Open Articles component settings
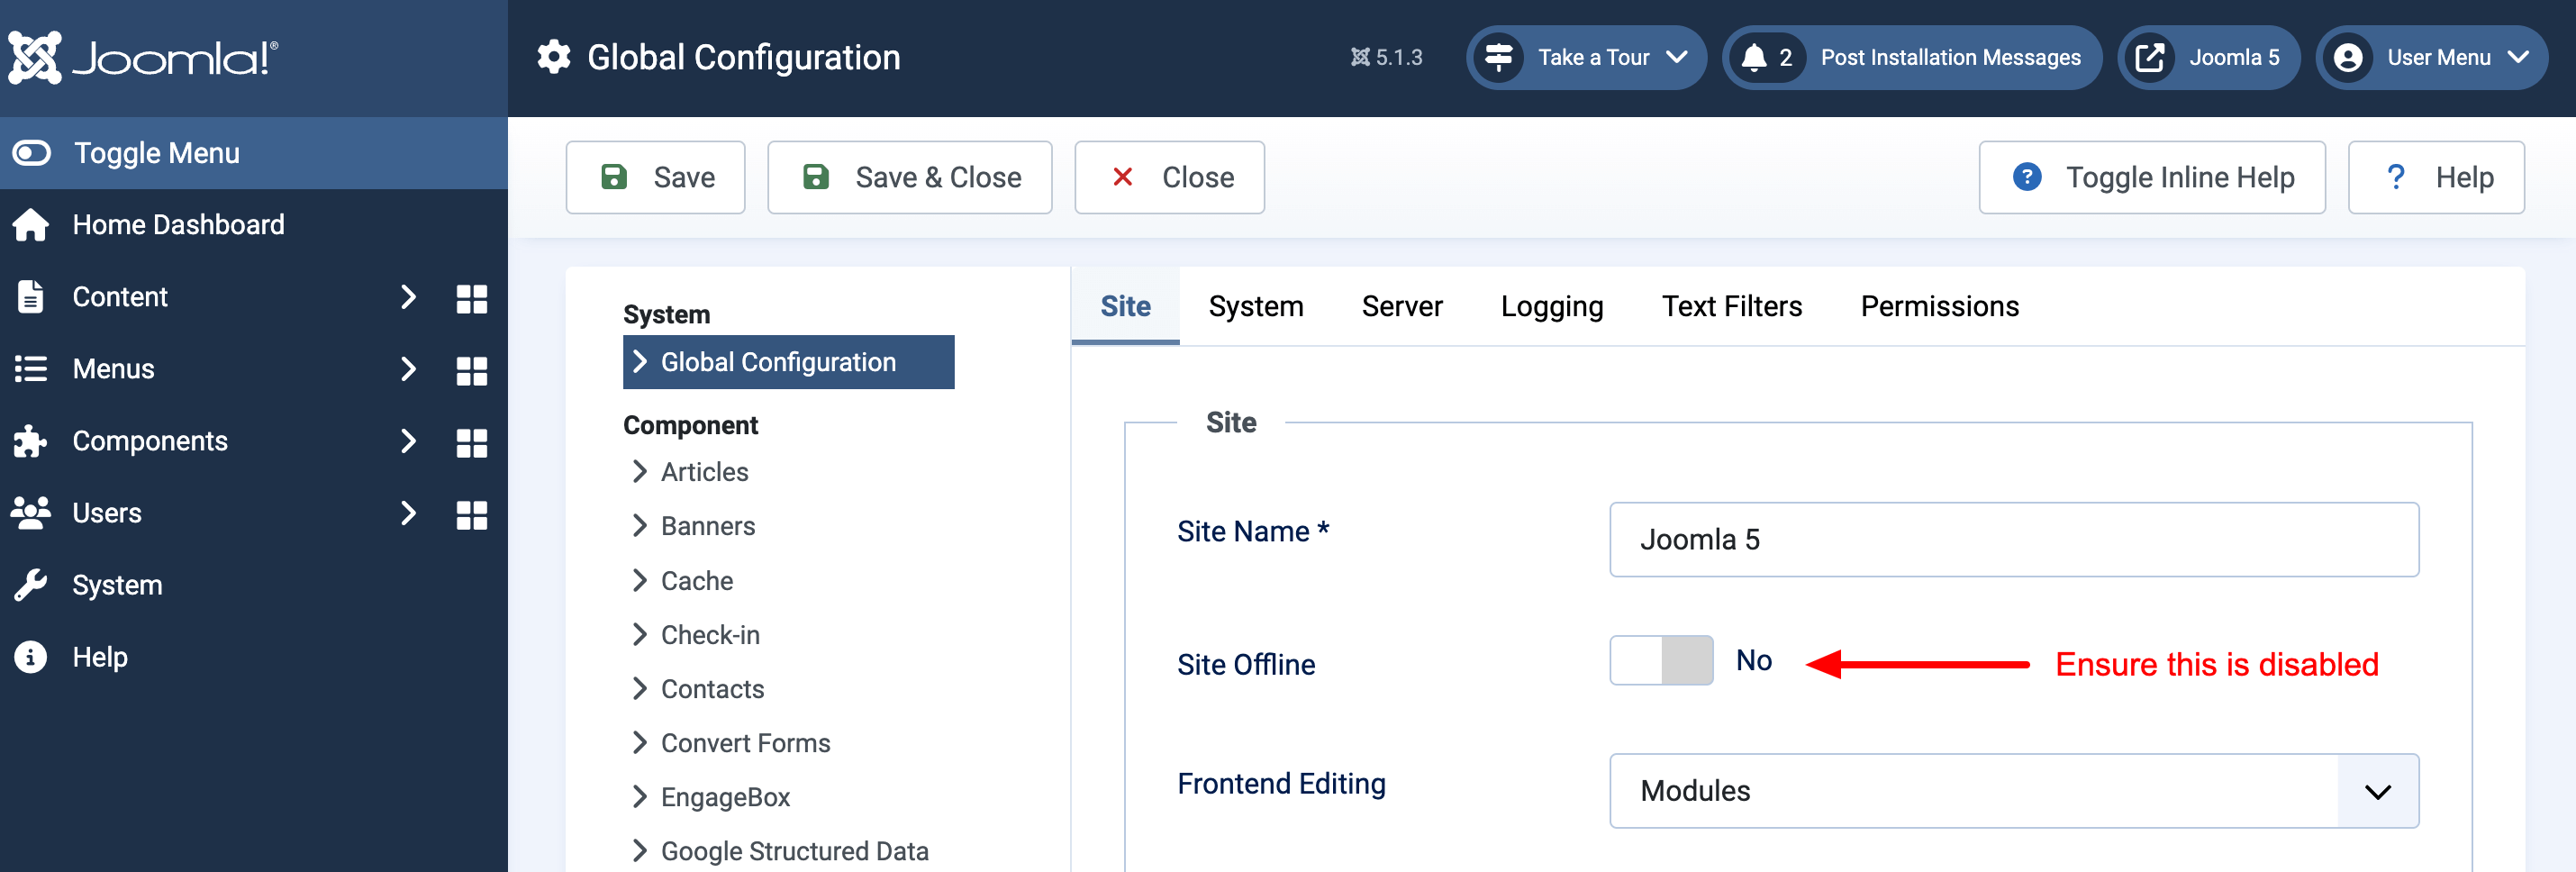 point(704,472)
